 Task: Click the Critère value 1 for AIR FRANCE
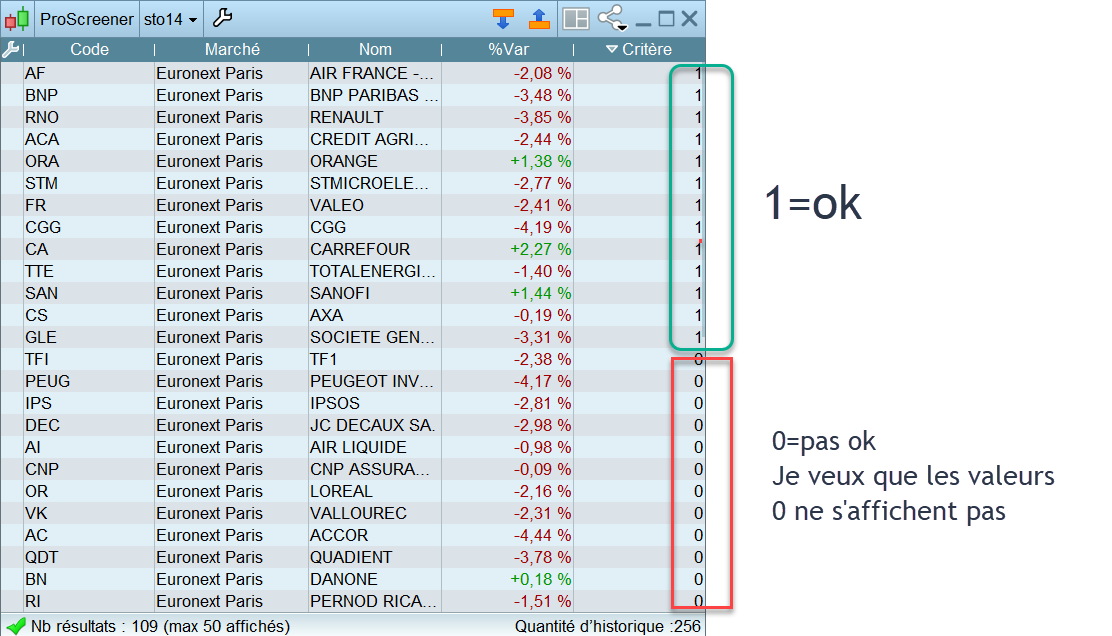[x=698, y=74]
